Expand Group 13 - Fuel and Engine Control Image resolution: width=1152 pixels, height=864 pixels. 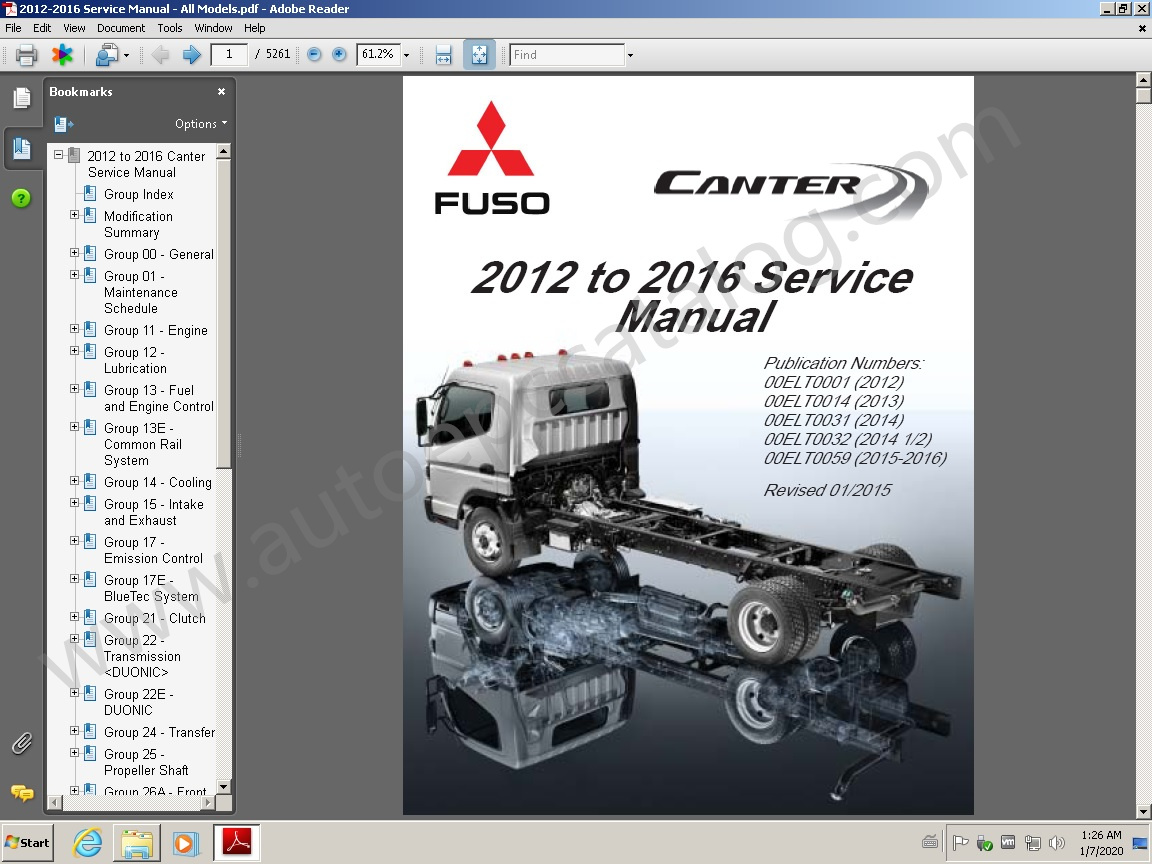(74, 389)
